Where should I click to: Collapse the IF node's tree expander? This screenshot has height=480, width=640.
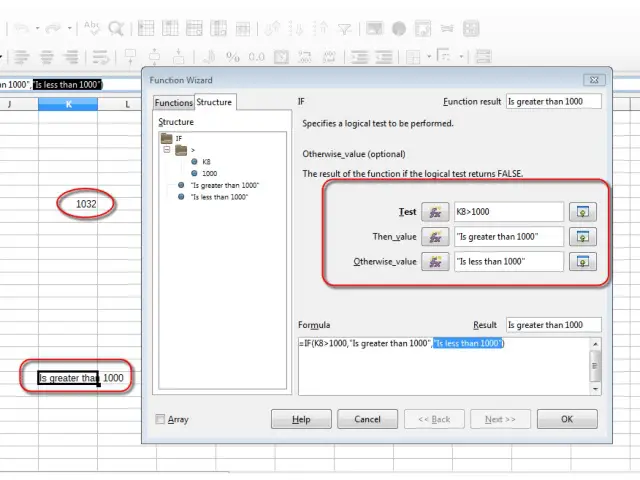tap(167, 149)
